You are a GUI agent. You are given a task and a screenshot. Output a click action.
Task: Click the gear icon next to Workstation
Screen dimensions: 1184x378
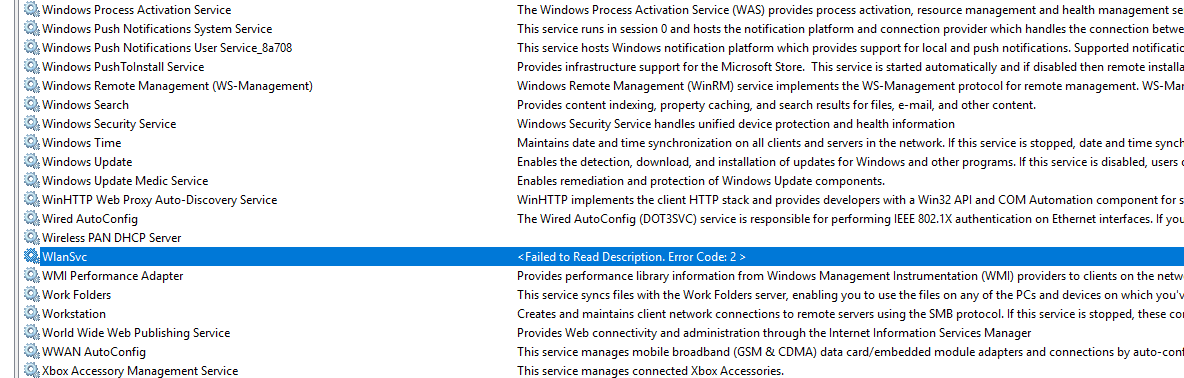click(x=31, y=313)
